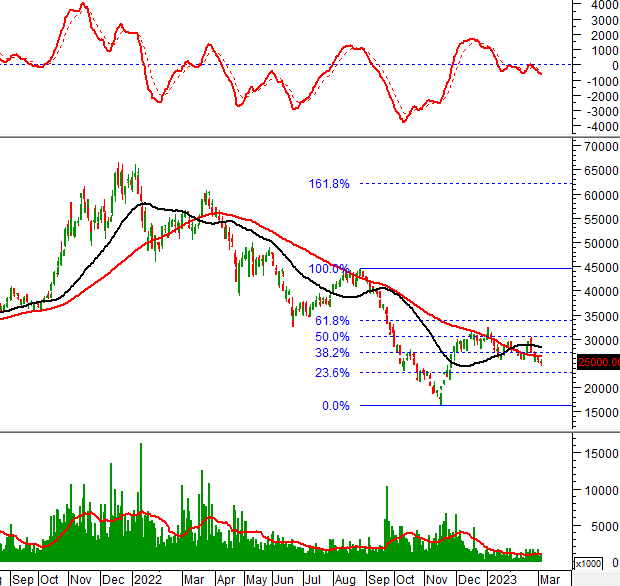Click the Jun label on the time axis
The height and width of the screenshot is (586, 620).
pyautogui.click(x=284, y=579)
